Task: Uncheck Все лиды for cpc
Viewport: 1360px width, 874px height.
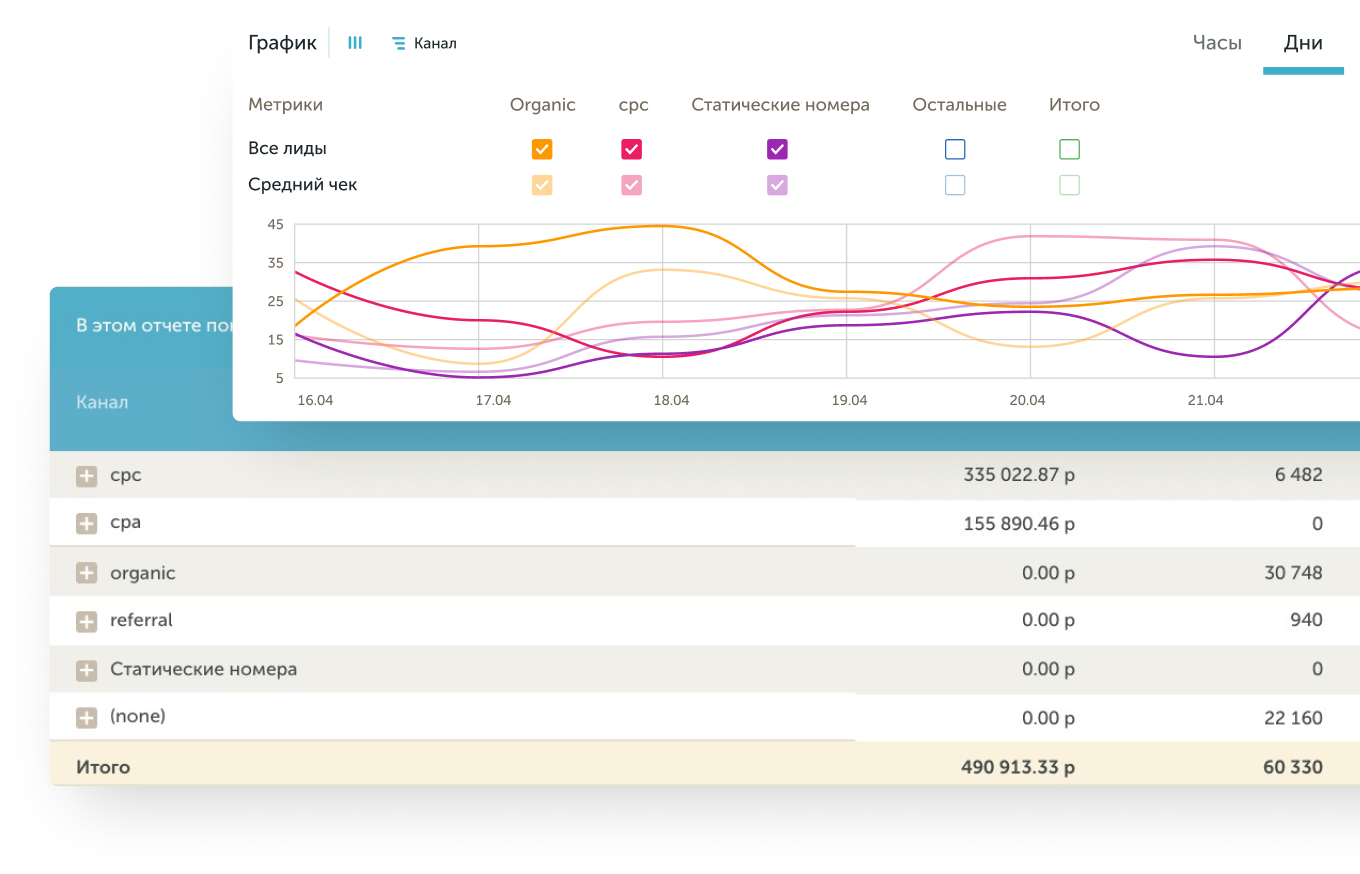Action: tap(632, 149)
